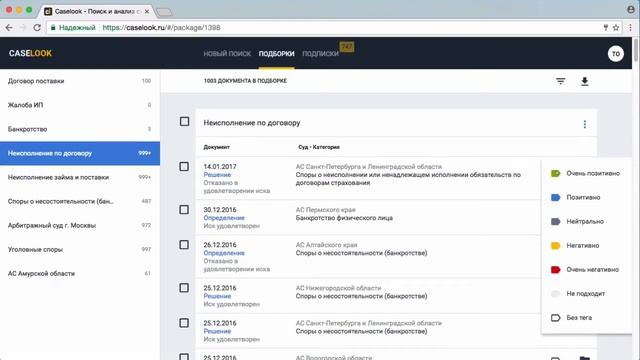Select Не подходит tag option
Image resolution: width=640 pixels, height=360 pixels.
point(587,294)
